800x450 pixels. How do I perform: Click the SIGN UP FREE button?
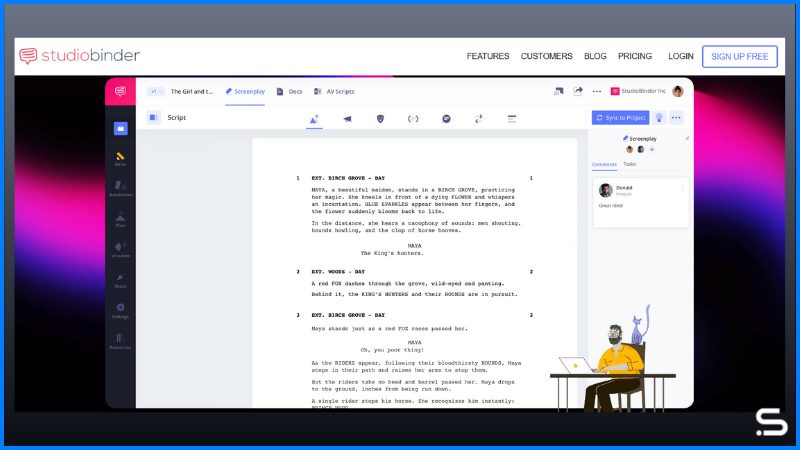[740, 57]
